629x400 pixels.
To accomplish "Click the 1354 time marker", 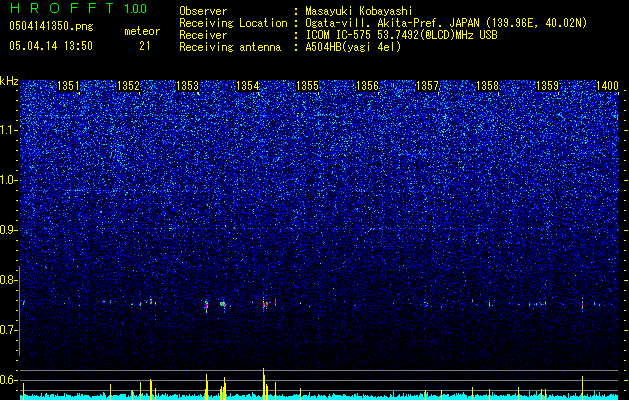I will pyautogui.click(x=248, y=86).
